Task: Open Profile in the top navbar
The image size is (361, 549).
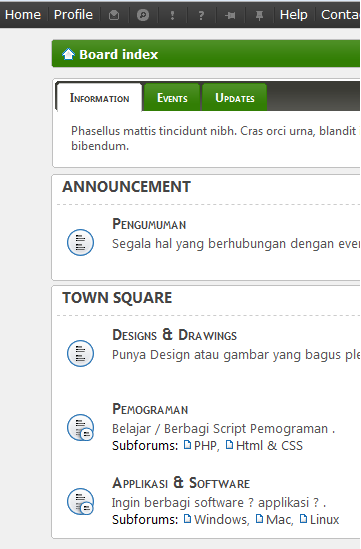Action: pos(73,15)
